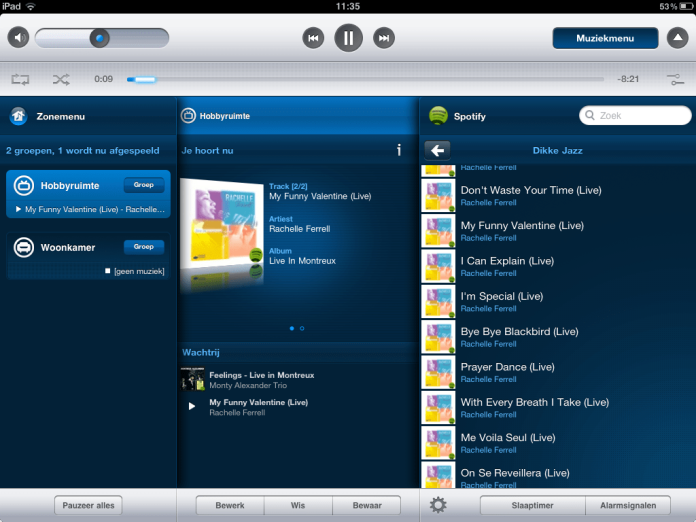Select My Funny Valentine (Live) in Spotify list
Screen dimensions: 696x522
[x=558, y=231]
